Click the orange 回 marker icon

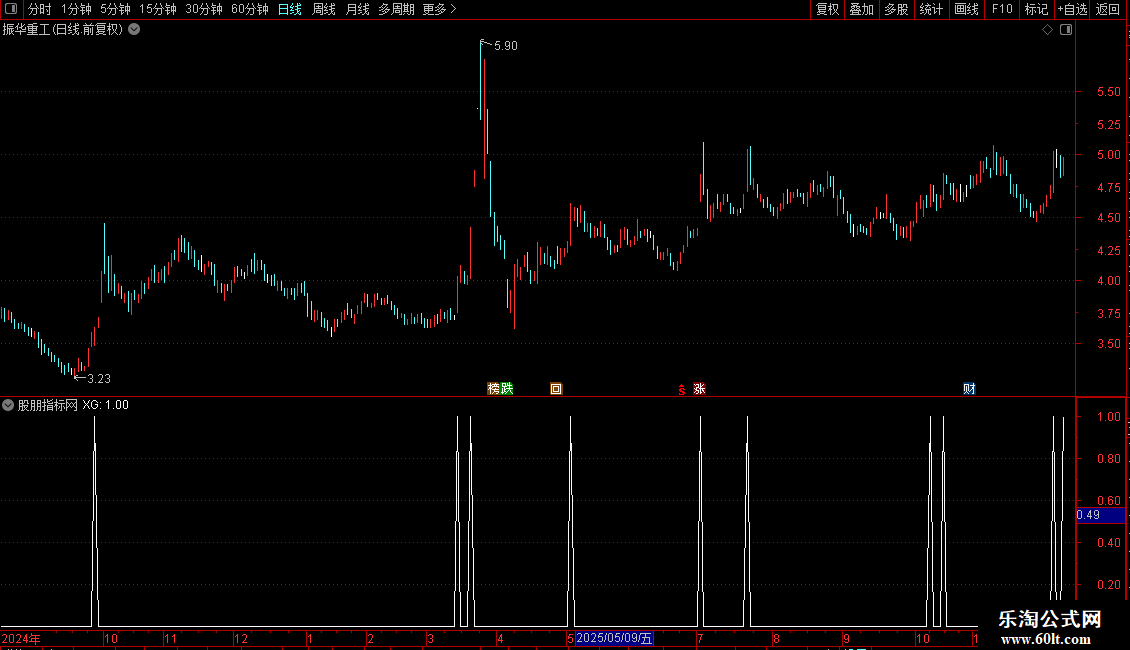(556, 389)
